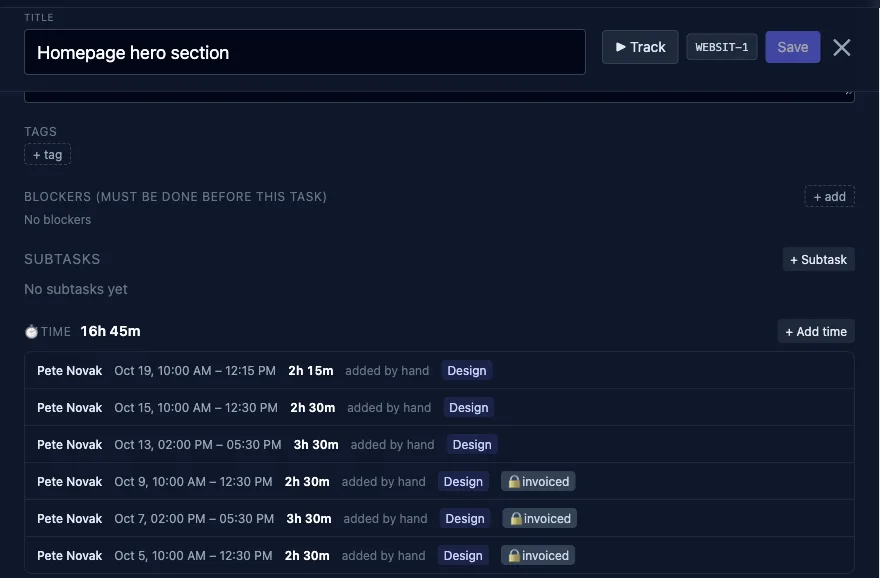
Task: Click the invoiced lock badge on Oct 9 entry
Action: coord(538,481)
